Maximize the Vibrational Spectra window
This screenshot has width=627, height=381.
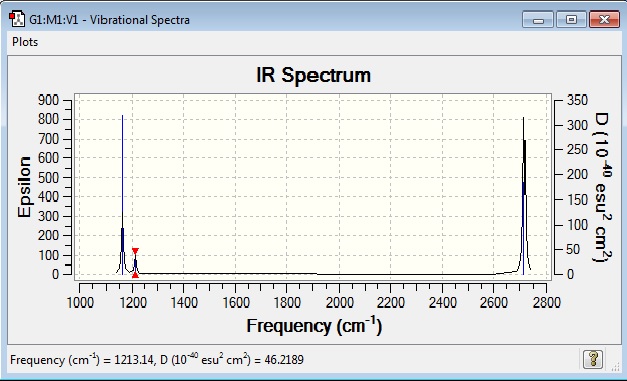[x=571, y=20]
